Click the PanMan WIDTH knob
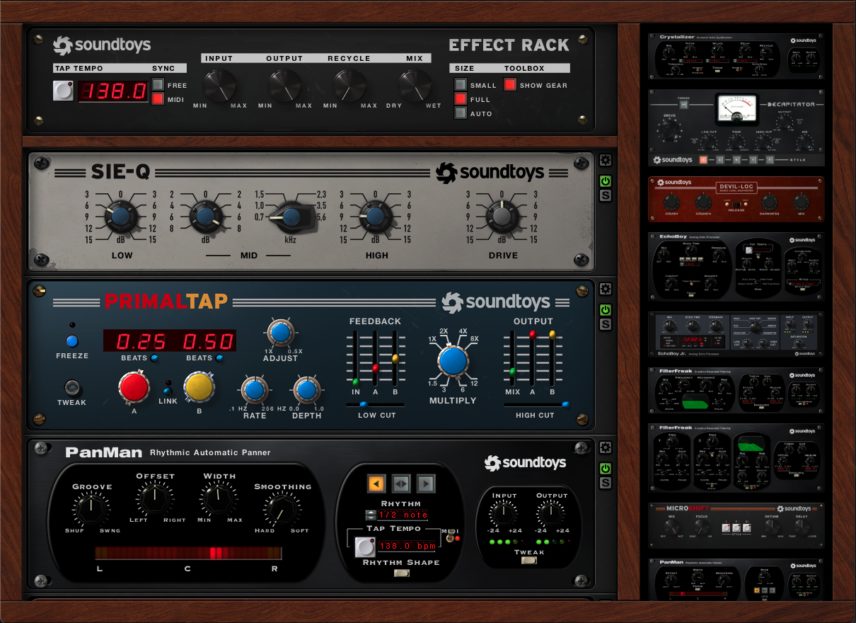The height and width of the screenshot is (623, 856). [x=218, y=497]
